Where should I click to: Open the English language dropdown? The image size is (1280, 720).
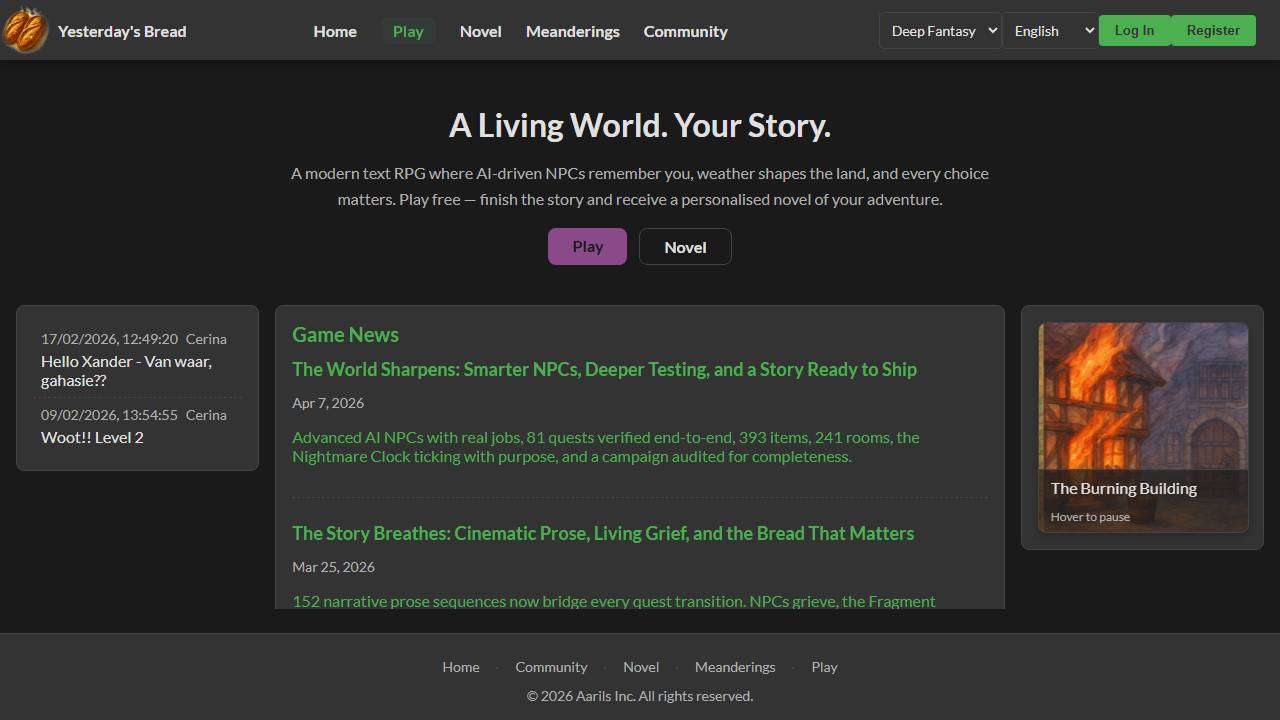coord(1050,31)
